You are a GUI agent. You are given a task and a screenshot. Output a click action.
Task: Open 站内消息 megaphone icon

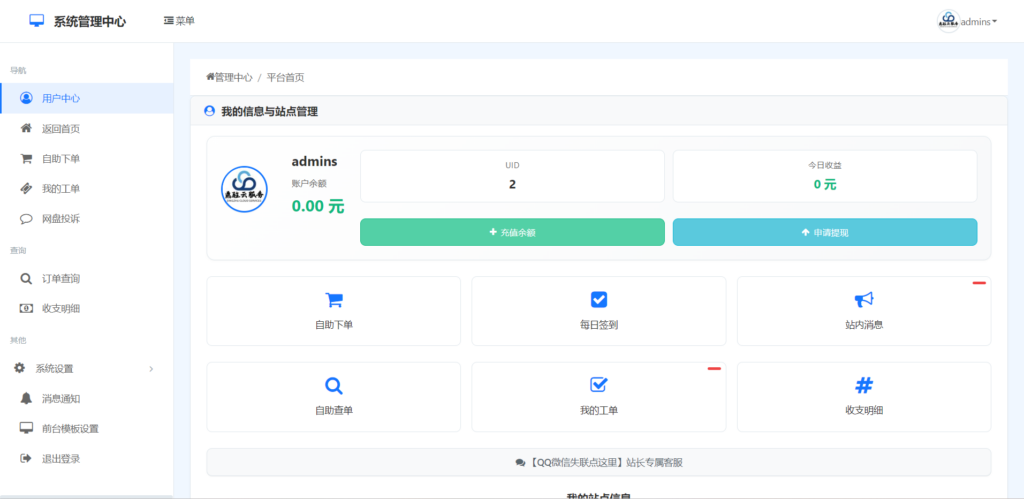pyautogui.click(x=864, y=300)
